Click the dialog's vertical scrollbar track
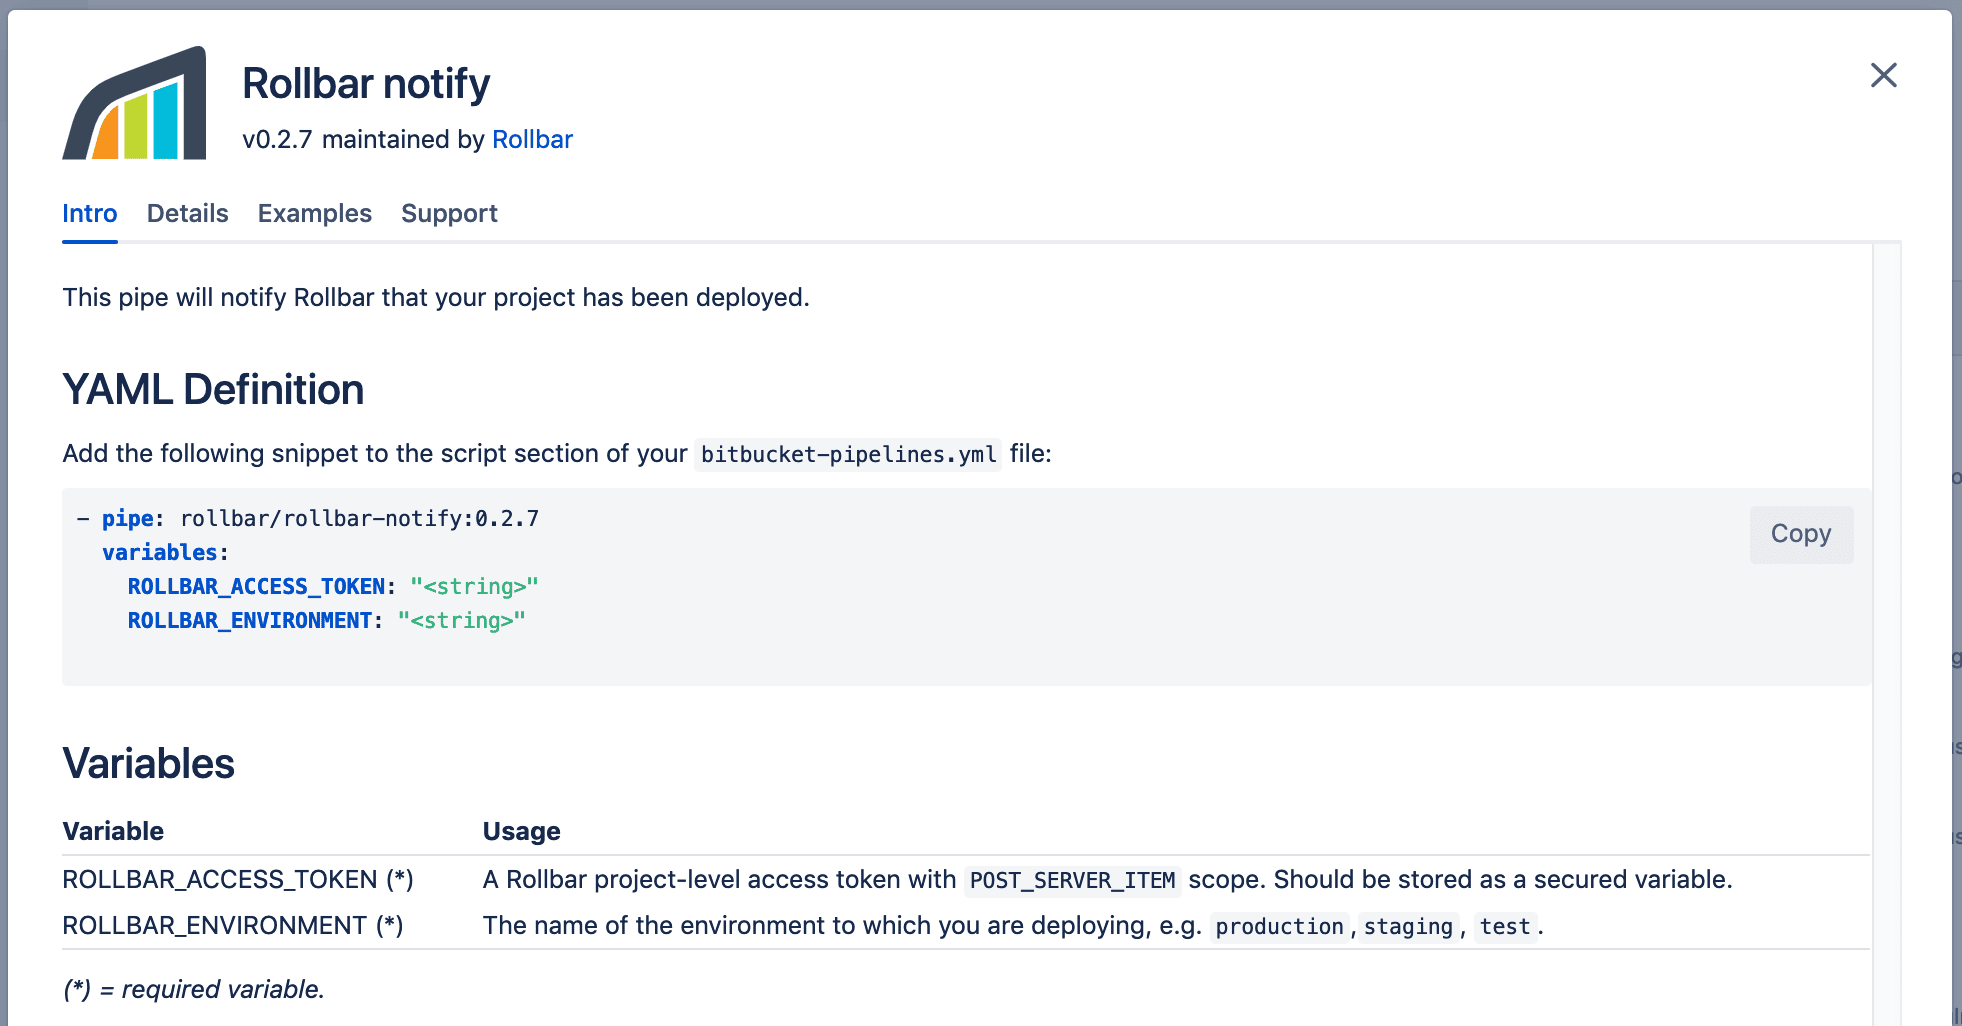Viewport: 1962px width, 1026px height. click(1886, 634)
